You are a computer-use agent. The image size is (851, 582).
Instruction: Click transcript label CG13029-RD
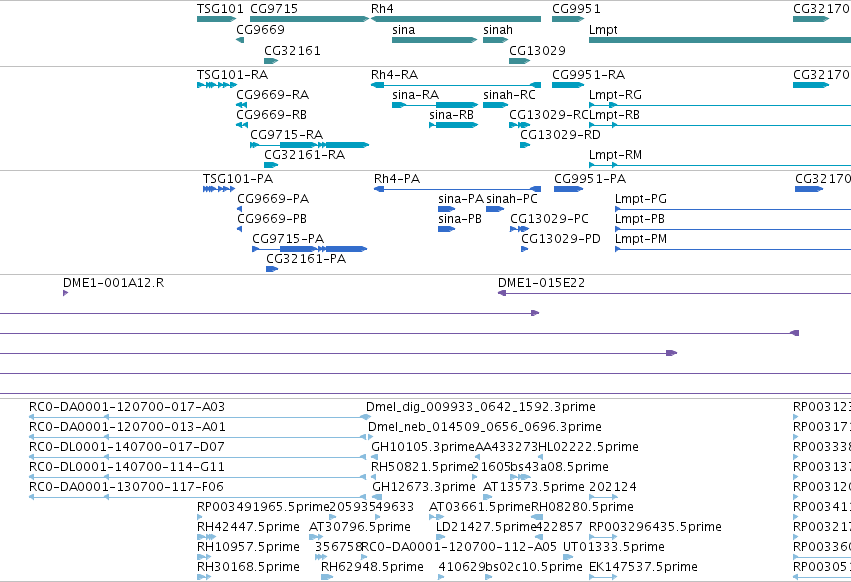(x=561, y=134)
